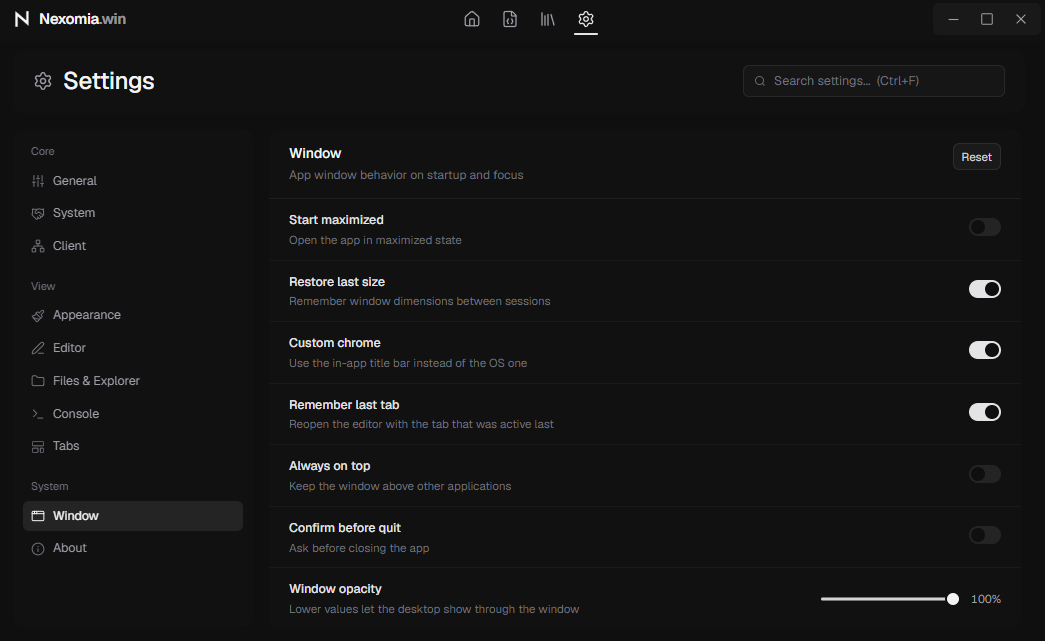Disable Restore last size toggle
Screen dimensions: 1045x641
pos(984,289)
